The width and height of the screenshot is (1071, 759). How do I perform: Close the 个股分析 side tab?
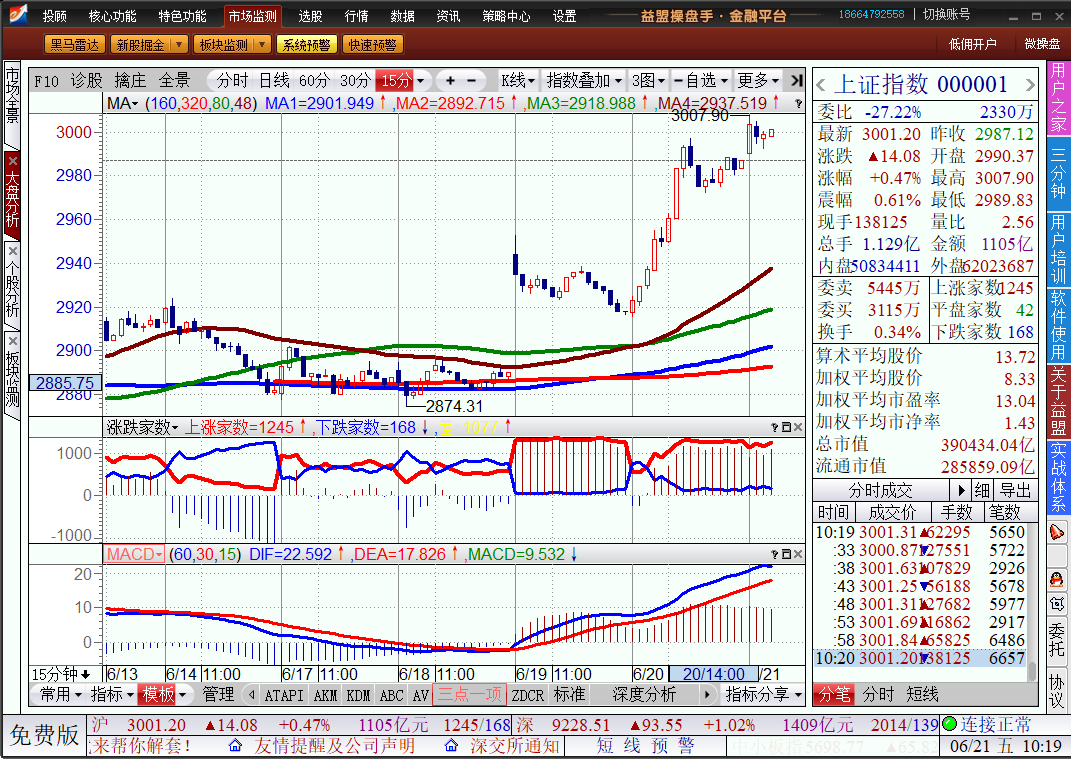(12, 251)
